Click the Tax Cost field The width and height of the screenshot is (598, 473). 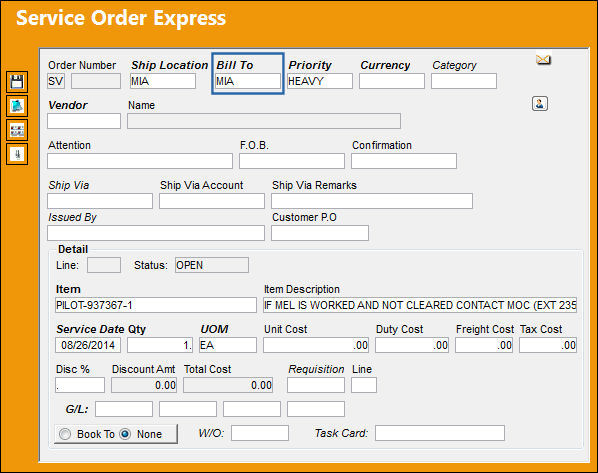pyautogui.click(x=548, y=345)
